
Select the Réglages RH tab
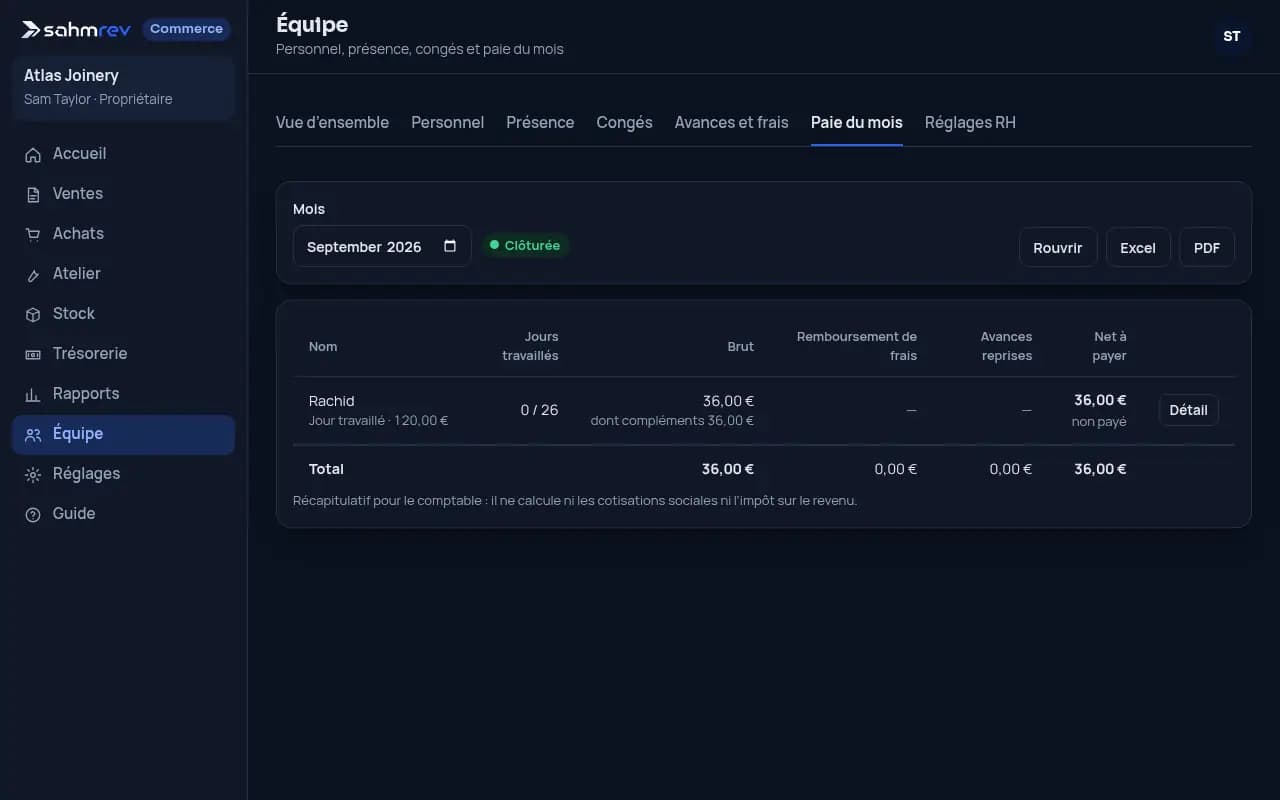click(970, 122)
